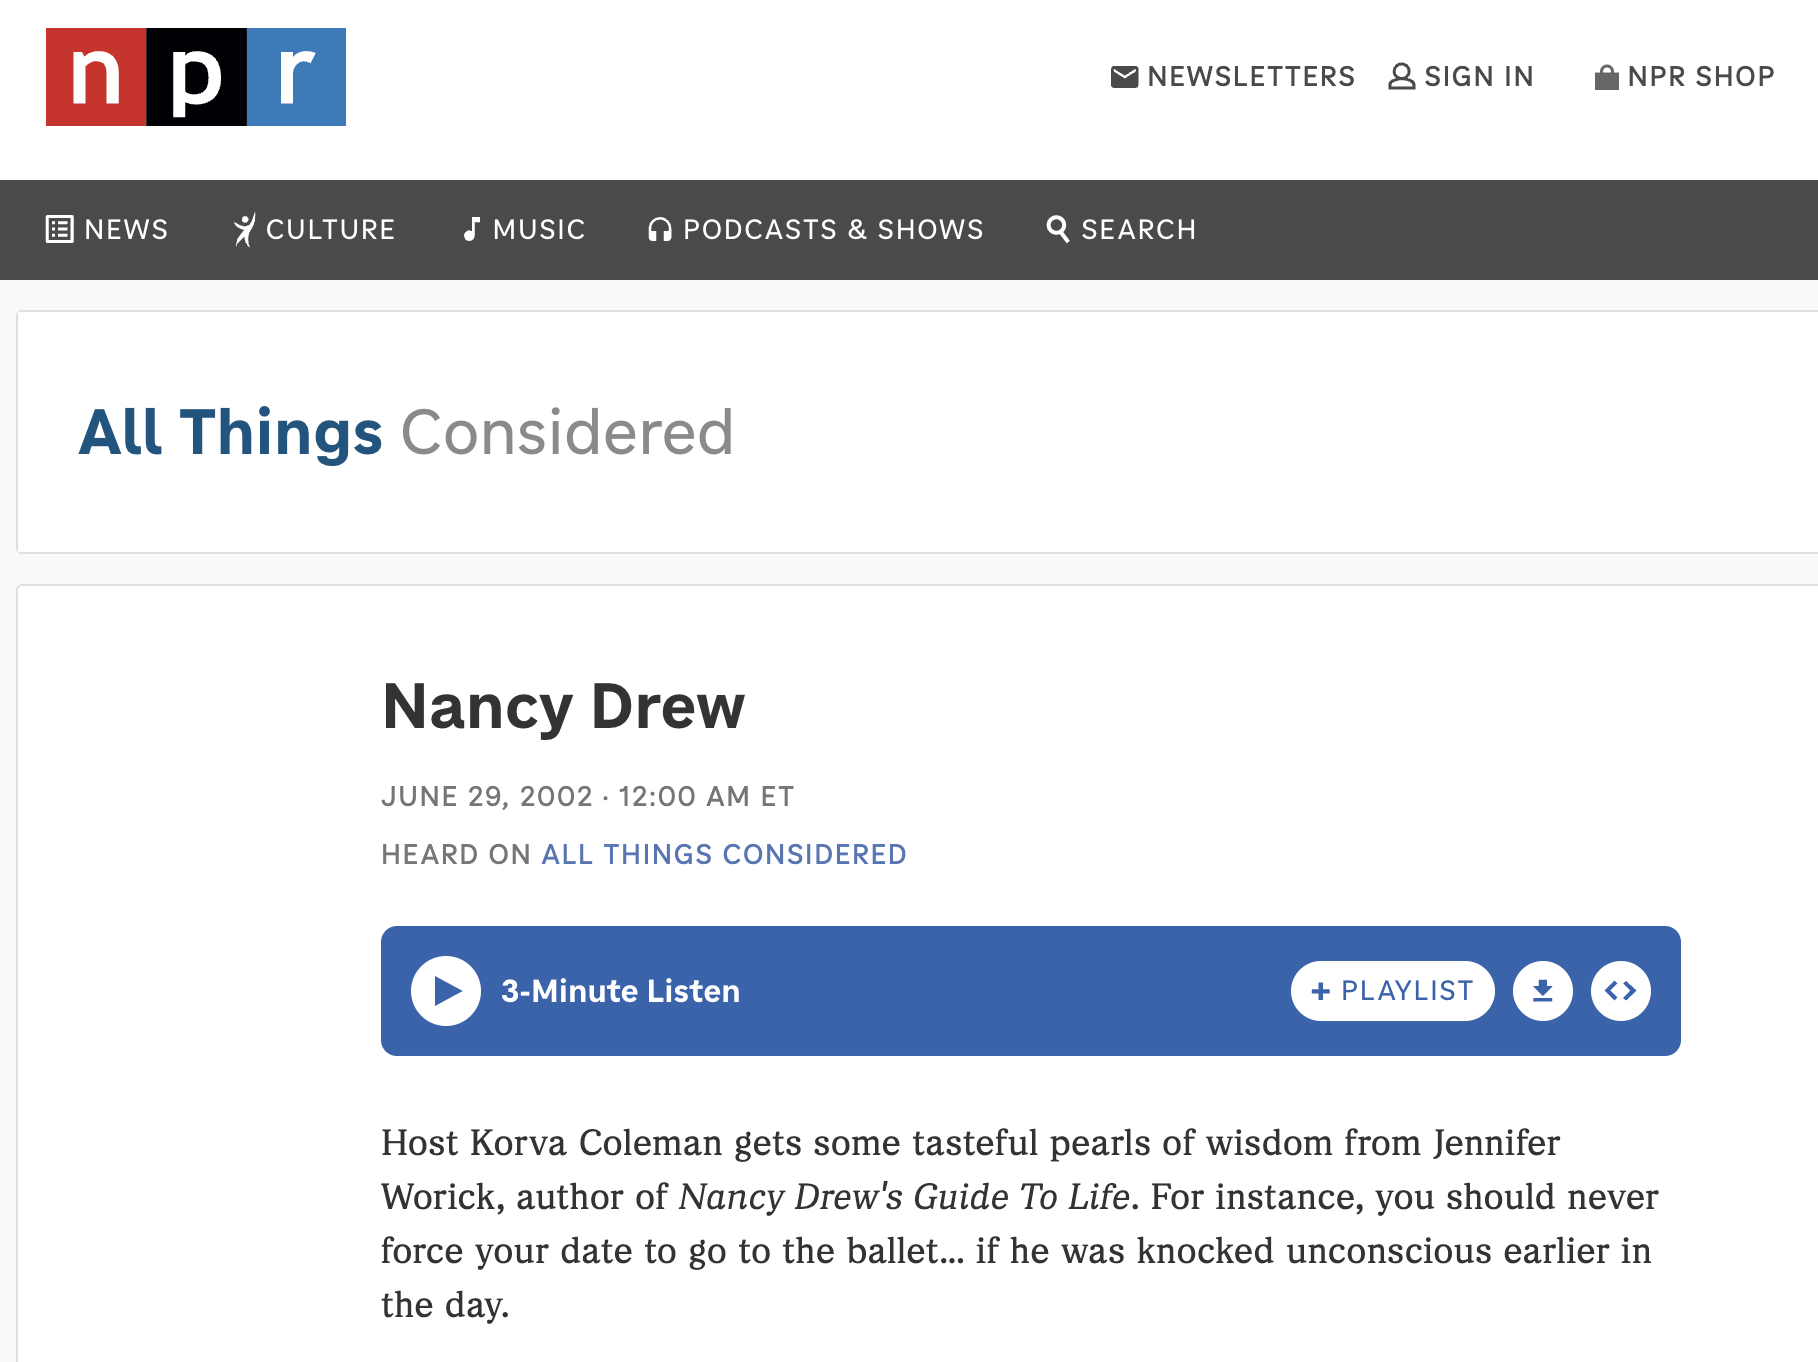Click the newsletters envelope icon

[x=1124, y=77]
